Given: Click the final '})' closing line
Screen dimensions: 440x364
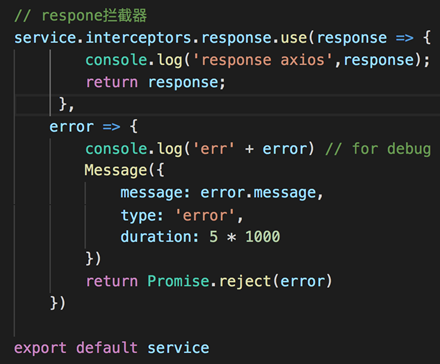Looking at the screenshot, I should (57, 303).
